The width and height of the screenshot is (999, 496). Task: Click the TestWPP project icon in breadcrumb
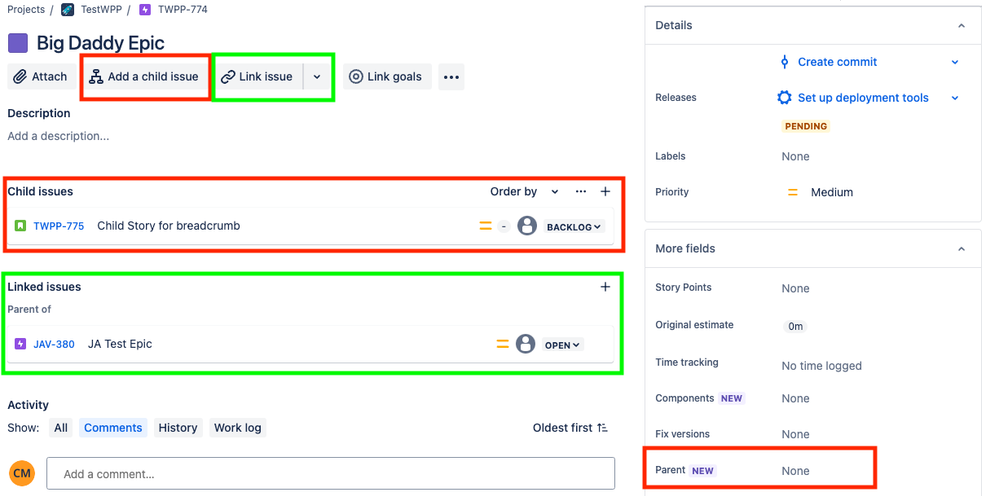[68, 10]
